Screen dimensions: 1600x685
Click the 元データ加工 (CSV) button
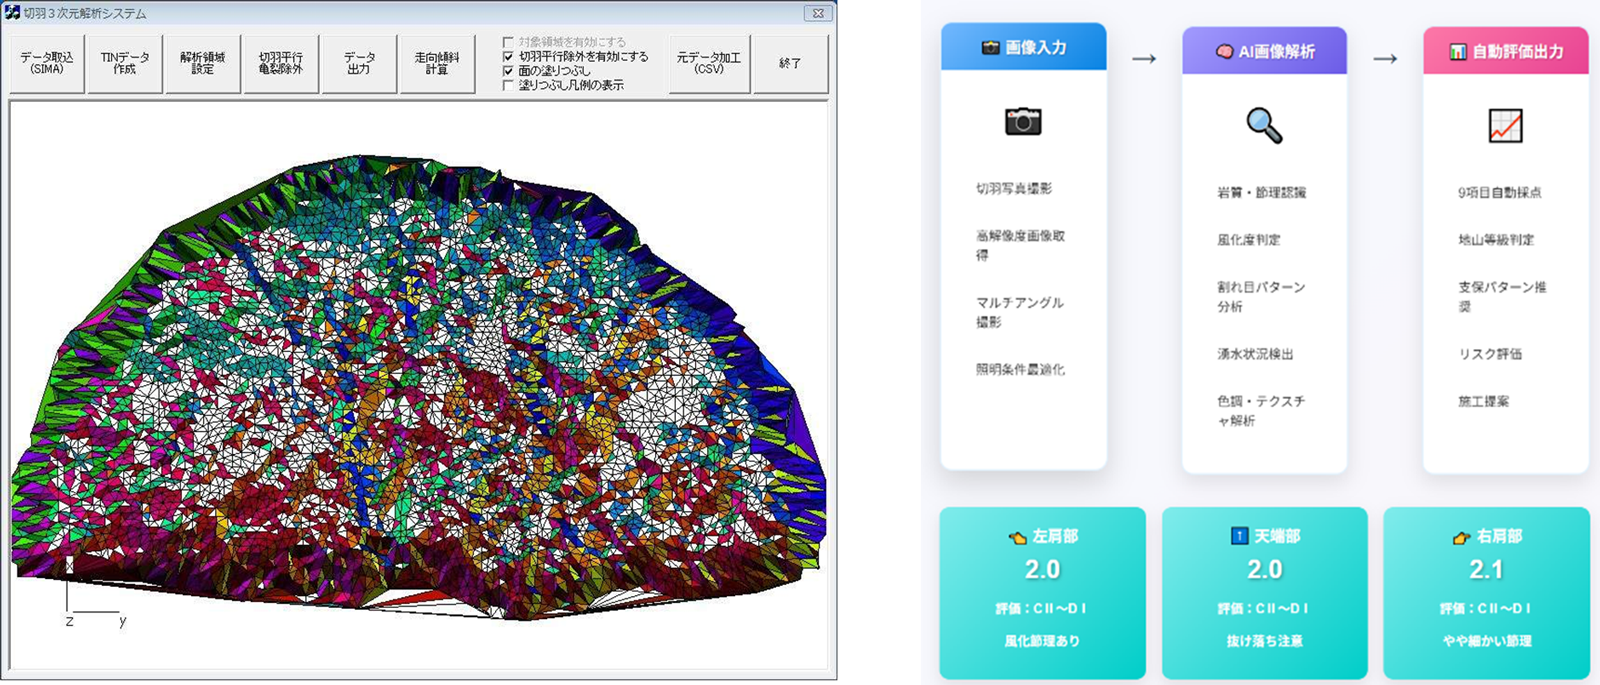coord(709,64)
